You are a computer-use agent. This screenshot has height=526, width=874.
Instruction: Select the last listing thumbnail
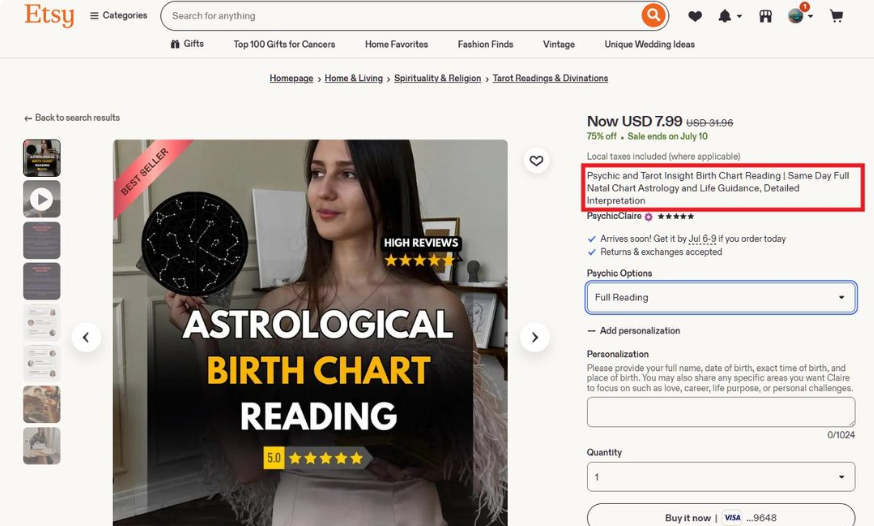42,446
